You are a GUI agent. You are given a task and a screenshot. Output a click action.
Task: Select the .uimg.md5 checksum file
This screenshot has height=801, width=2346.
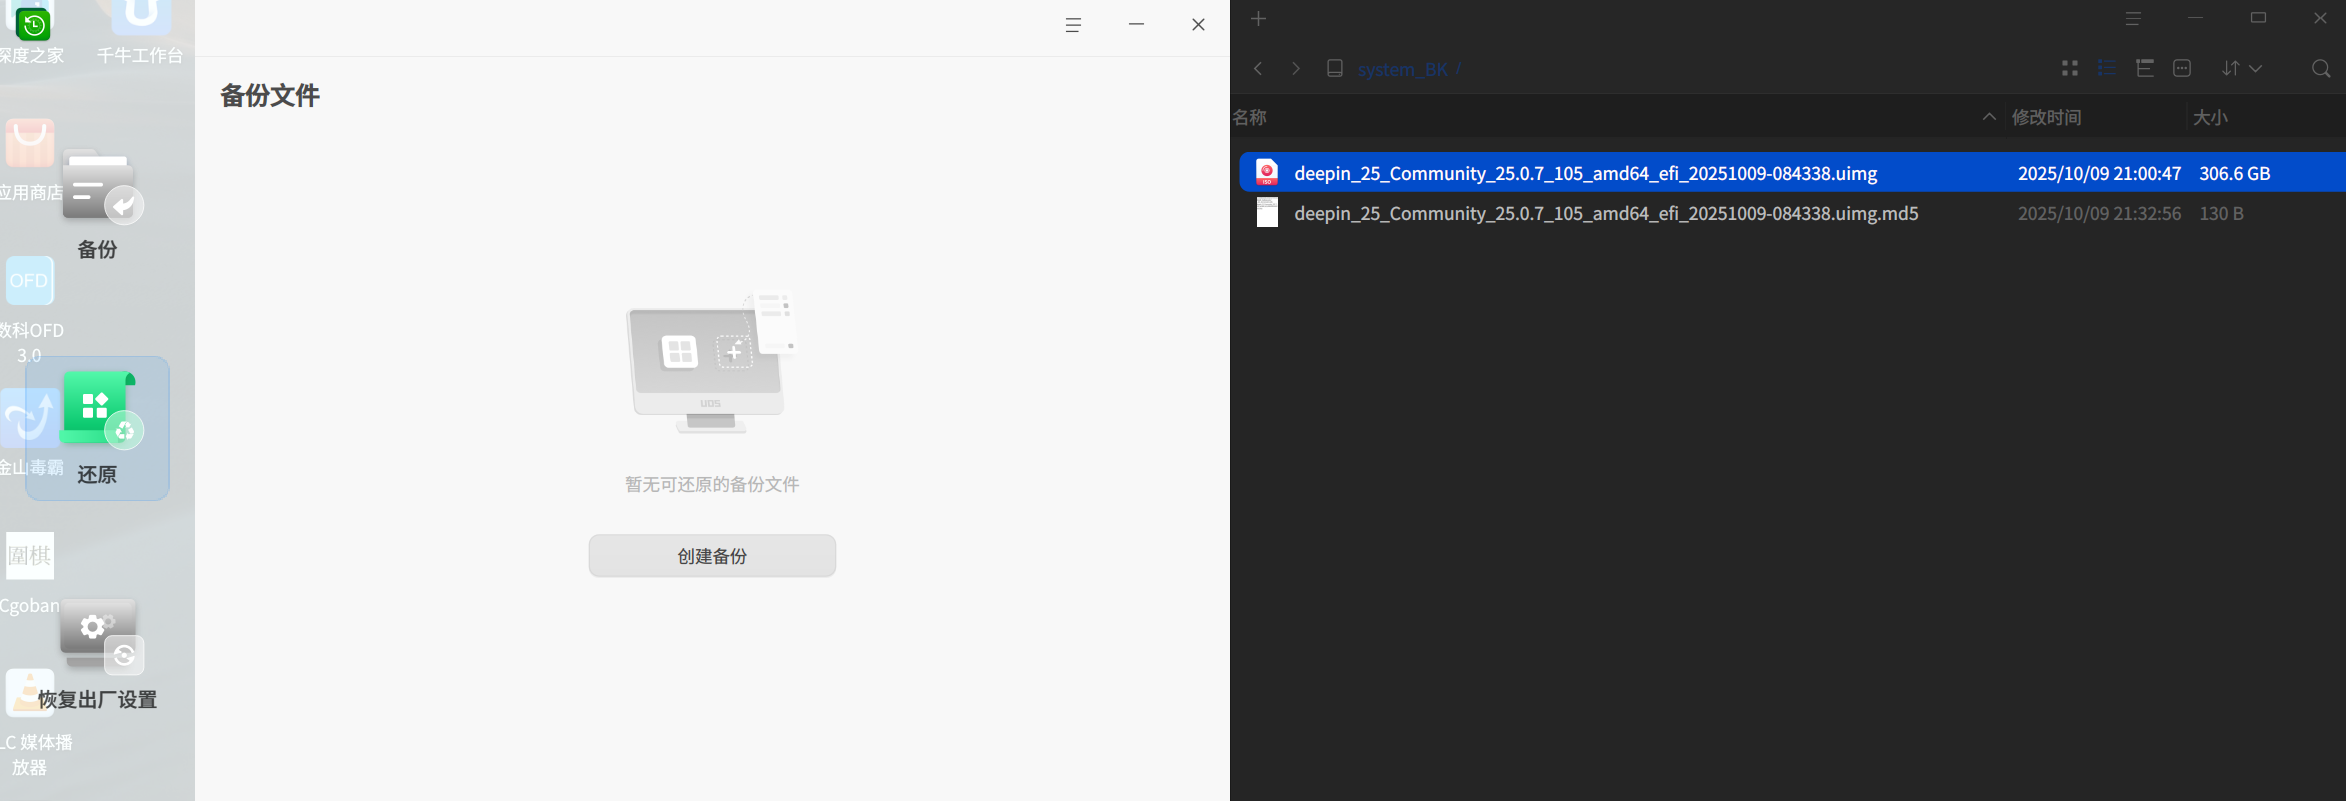(1792, 213)
